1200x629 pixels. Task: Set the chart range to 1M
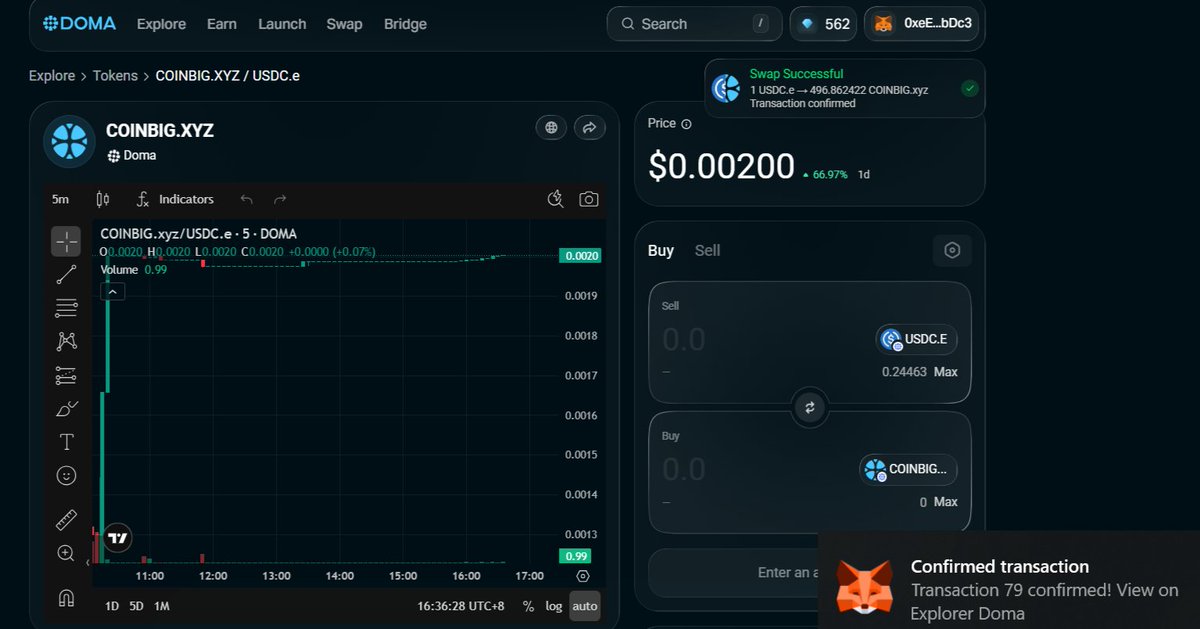pos(162,606)
